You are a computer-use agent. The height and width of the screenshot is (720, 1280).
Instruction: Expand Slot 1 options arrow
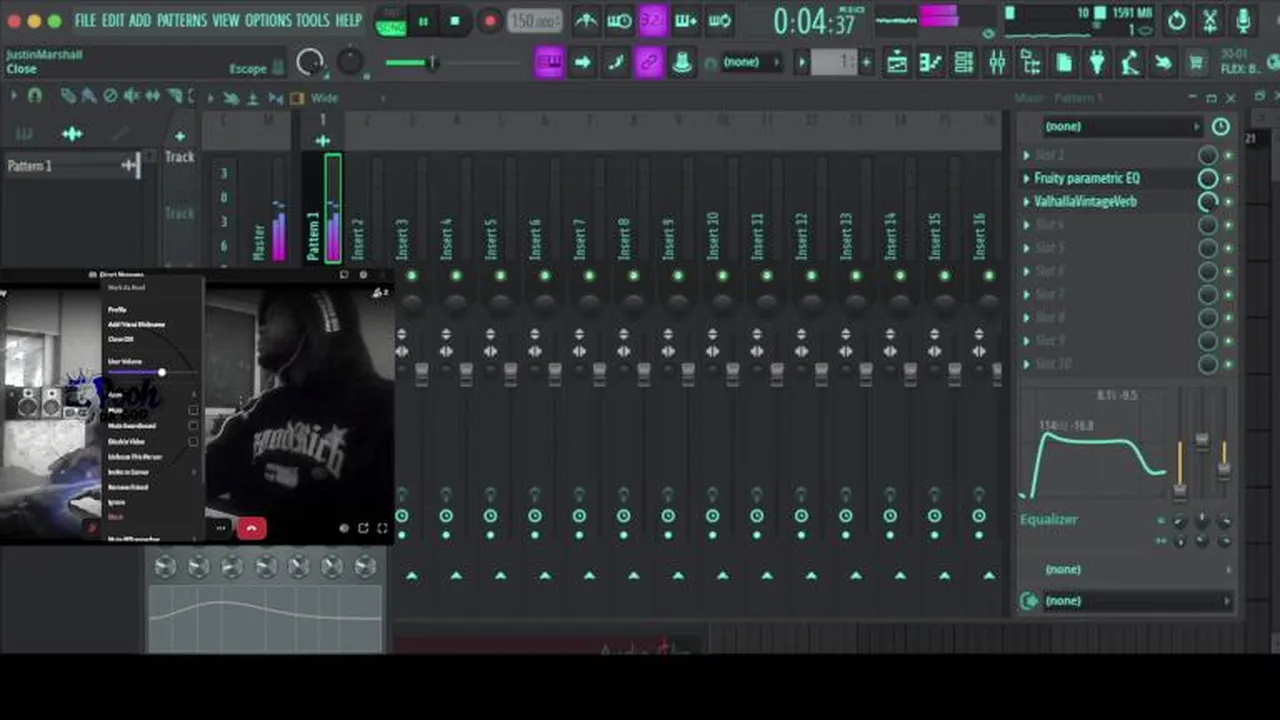pyautogui.click(x=1026, y=155)
